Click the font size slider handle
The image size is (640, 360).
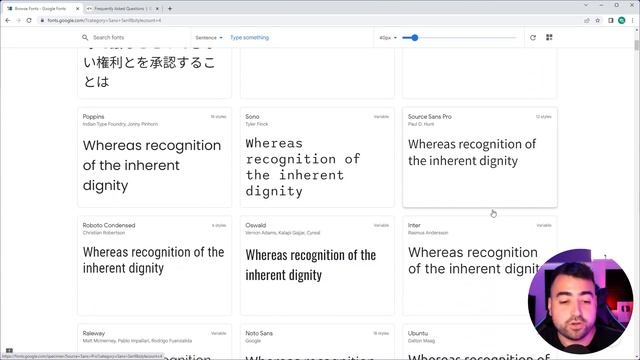click(x=415, y=38)
